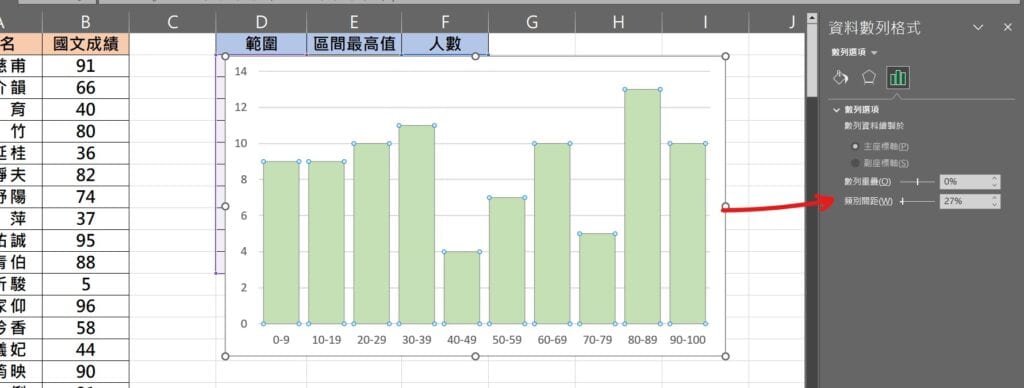
Task: Select column F header
Action: (445, 23)
